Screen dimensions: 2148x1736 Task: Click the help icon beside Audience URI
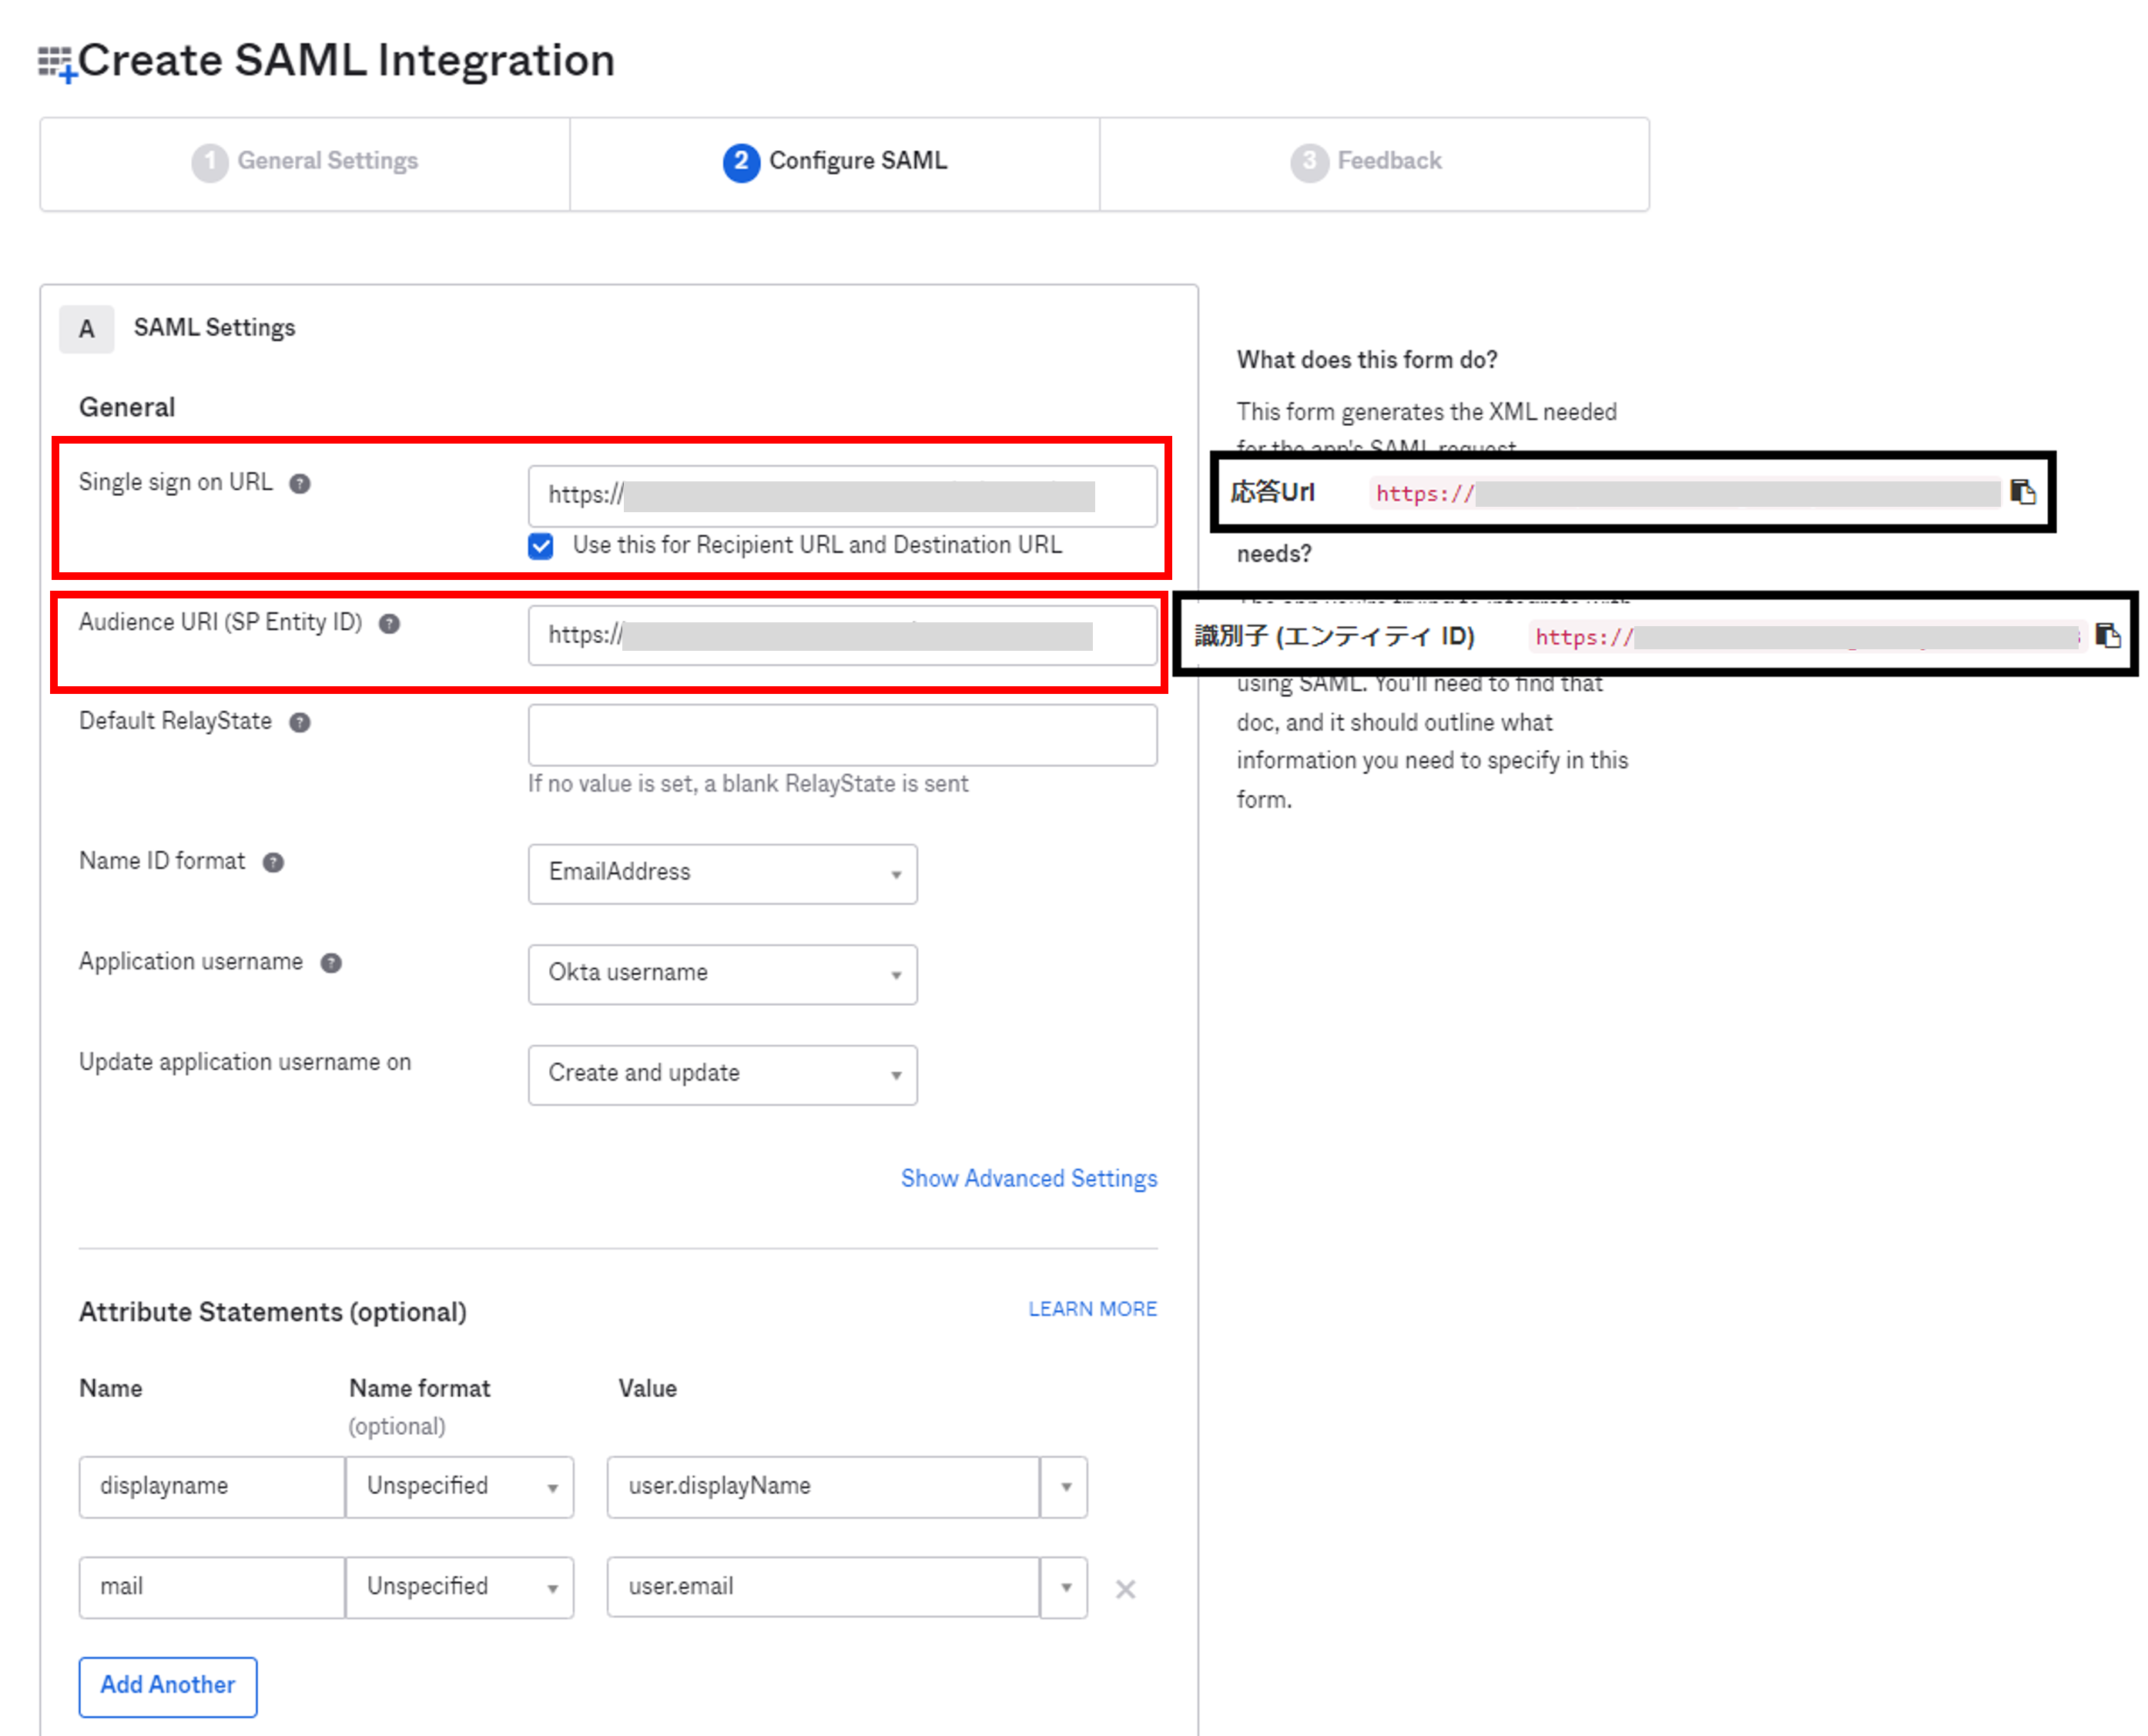389,624
